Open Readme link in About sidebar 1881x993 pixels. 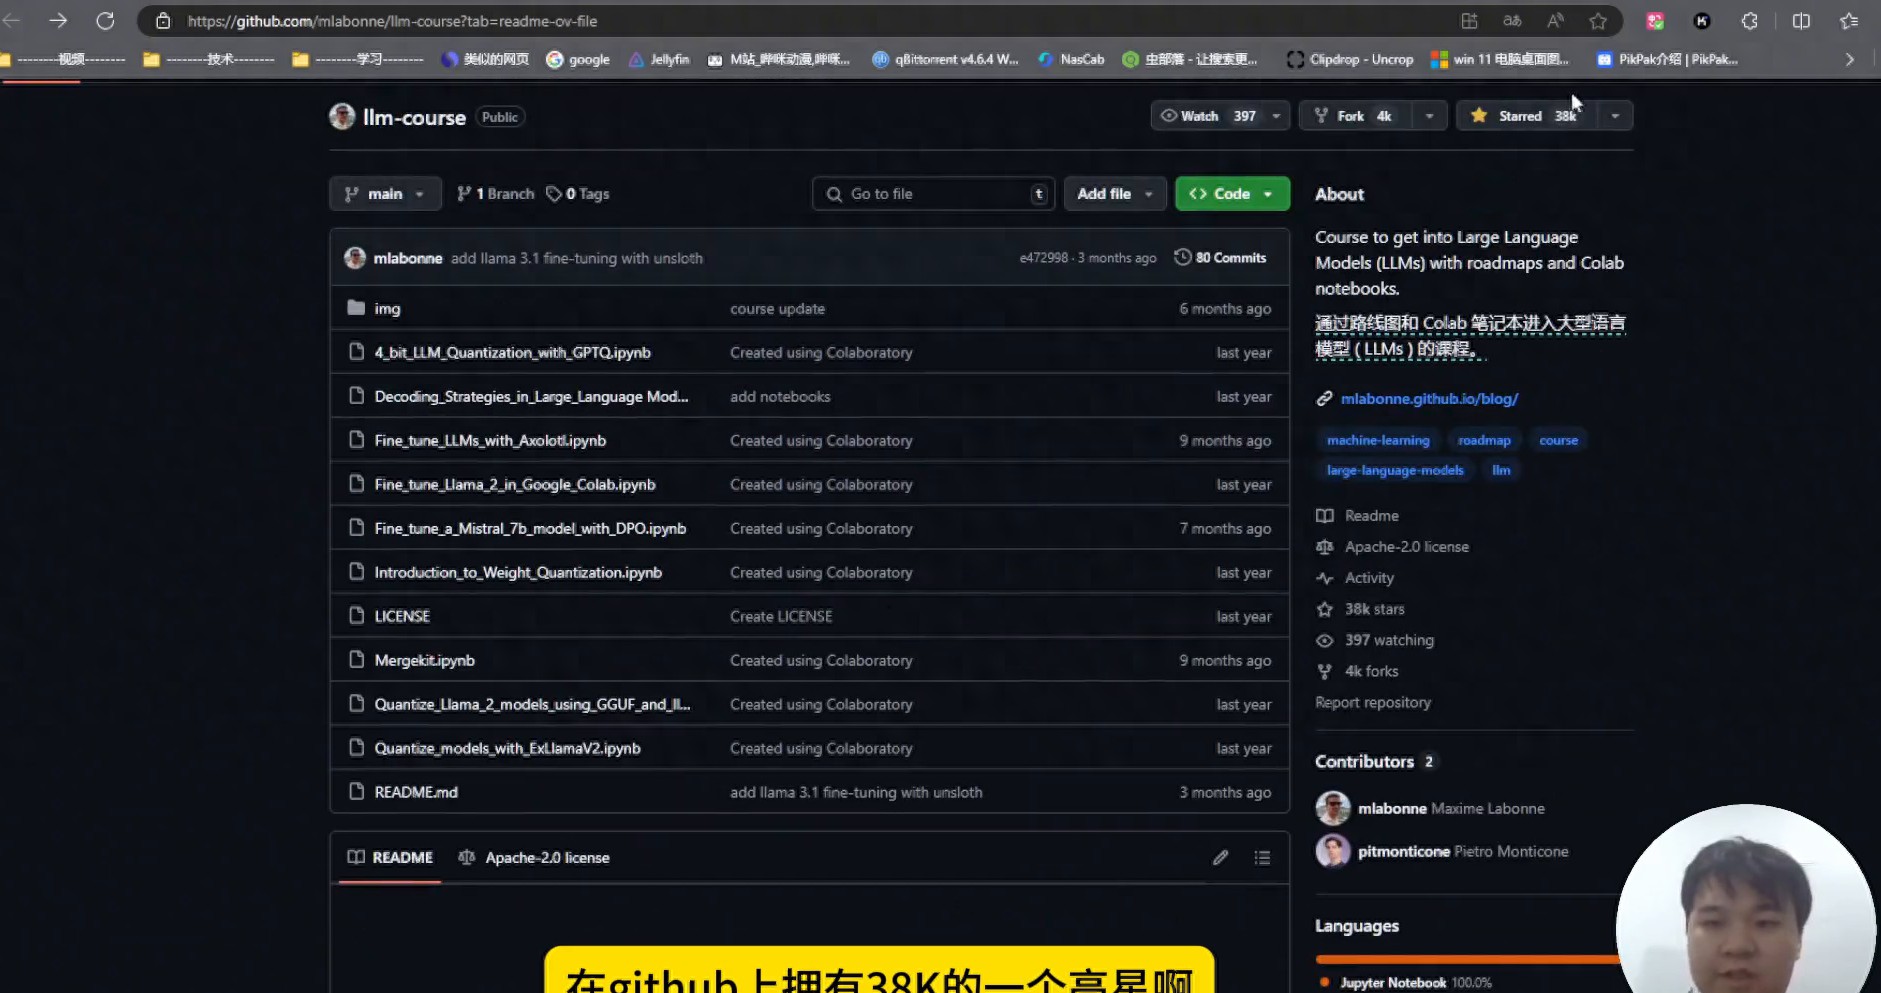[x=1371, y=516]
